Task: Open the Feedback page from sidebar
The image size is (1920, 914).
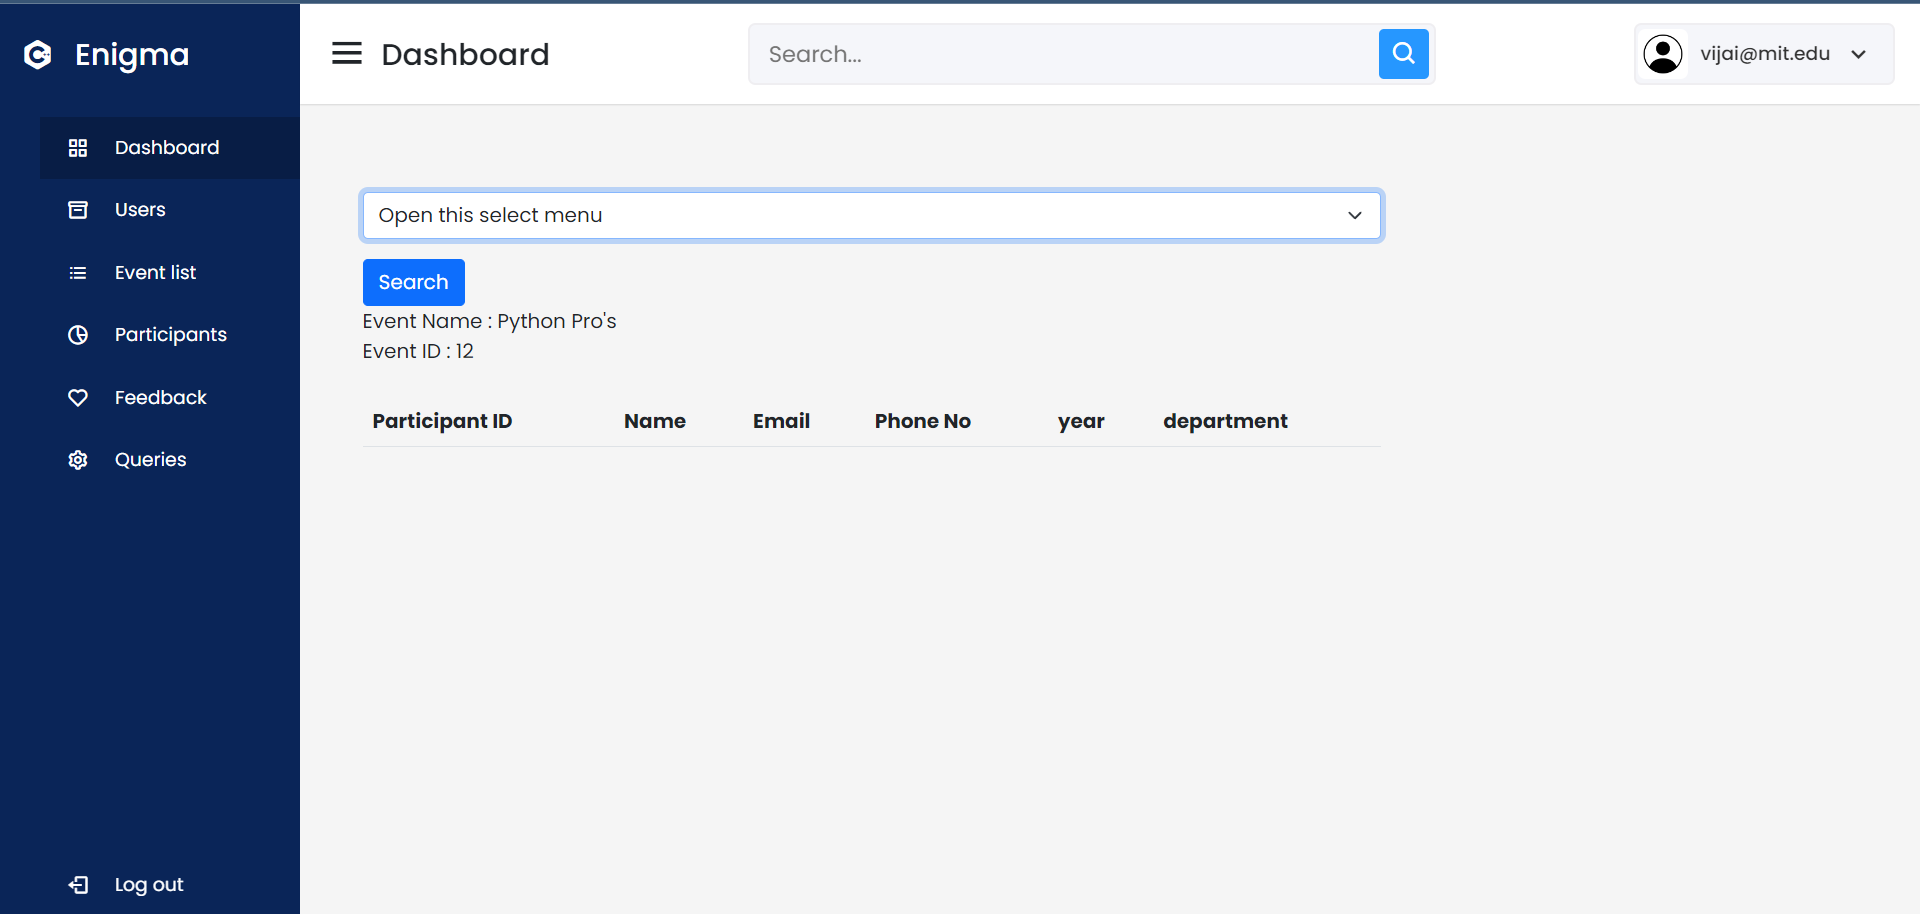Action: 170,398
